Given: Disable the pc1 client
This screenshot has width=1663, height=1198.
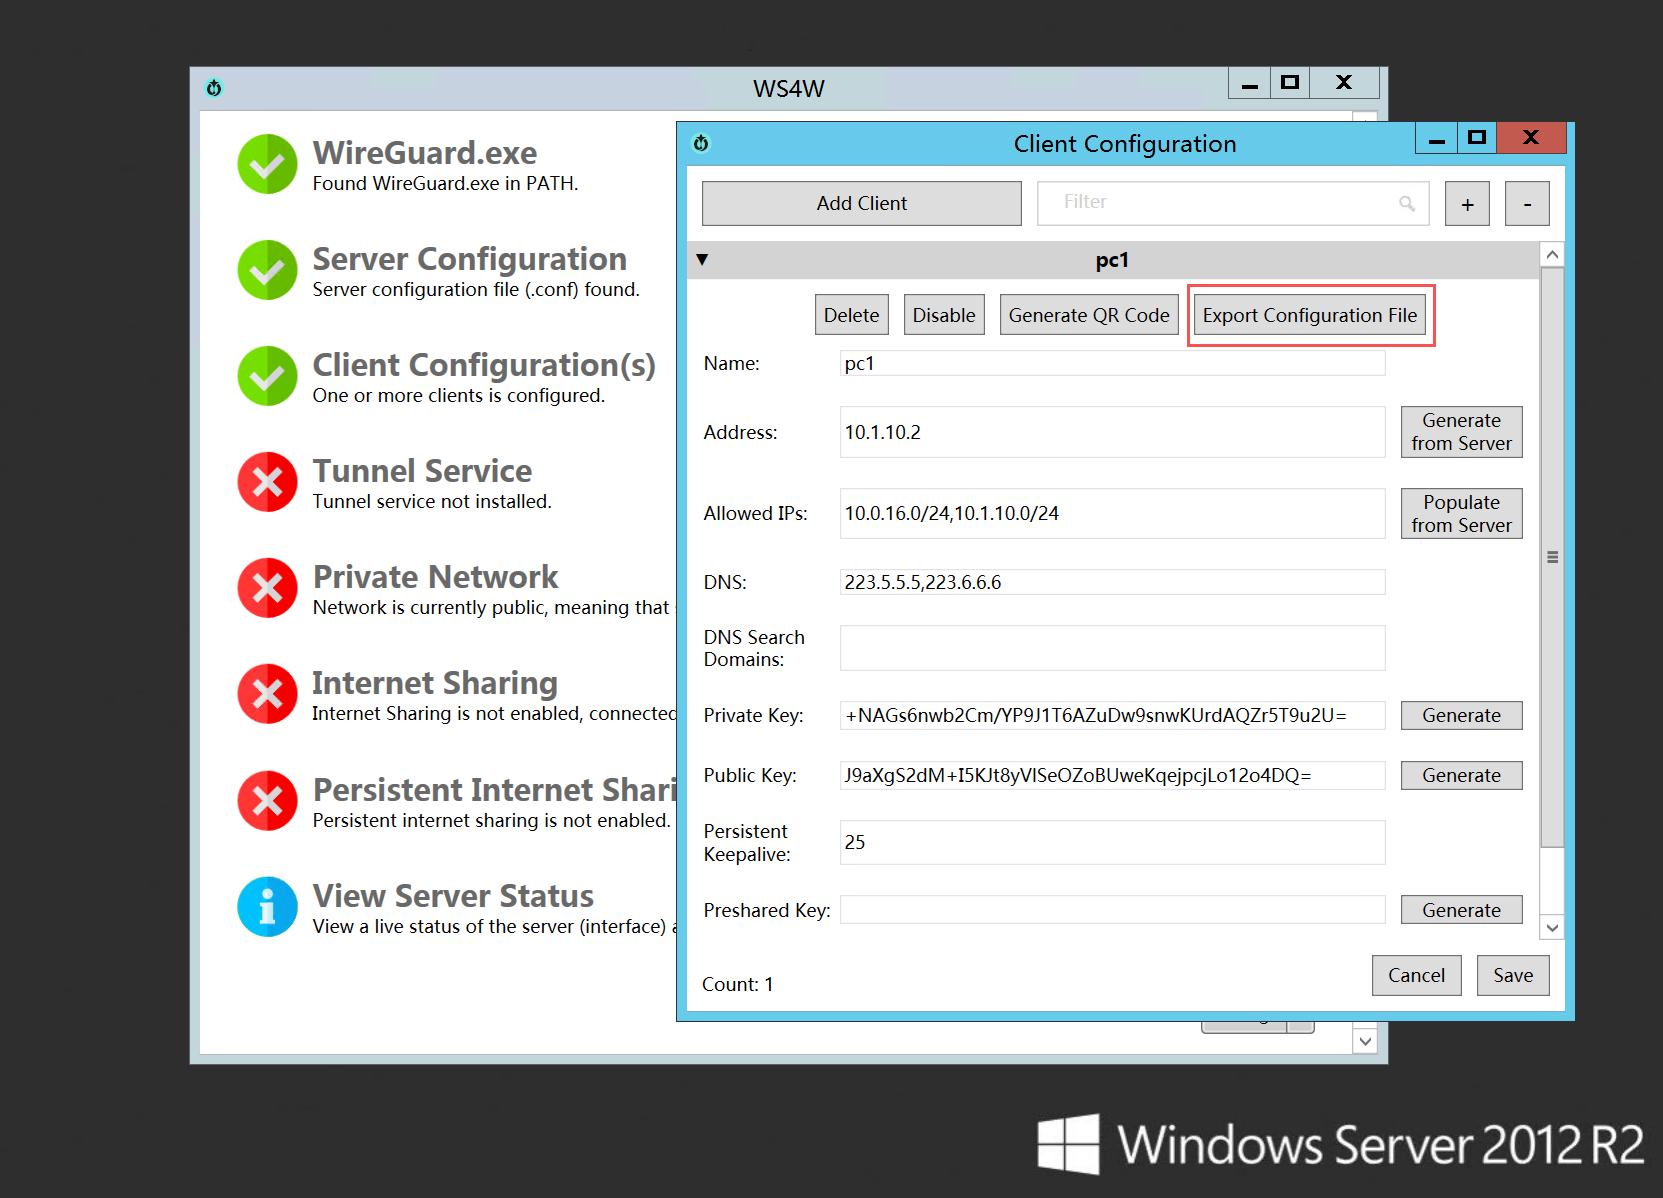Looking at the screenshot, I should [x=943, y=315].
